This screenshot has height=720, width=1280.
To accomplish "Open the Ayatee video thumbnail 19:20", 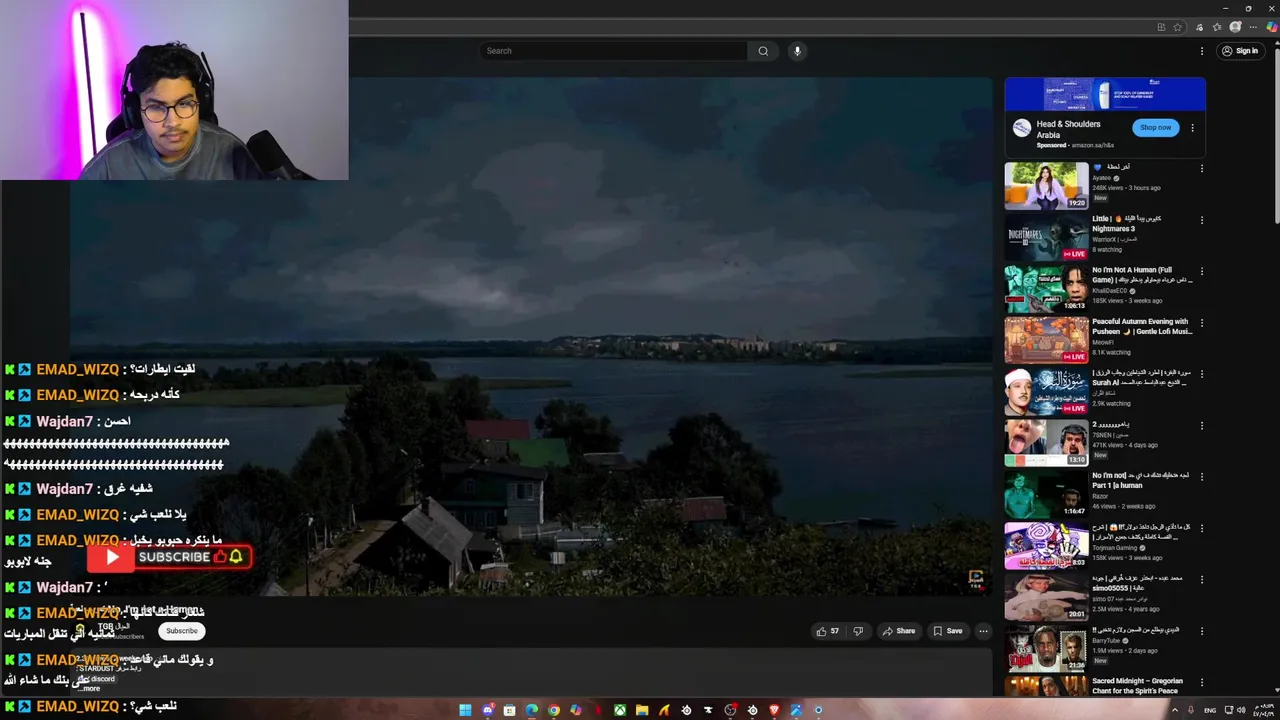I will point(1046,186).
